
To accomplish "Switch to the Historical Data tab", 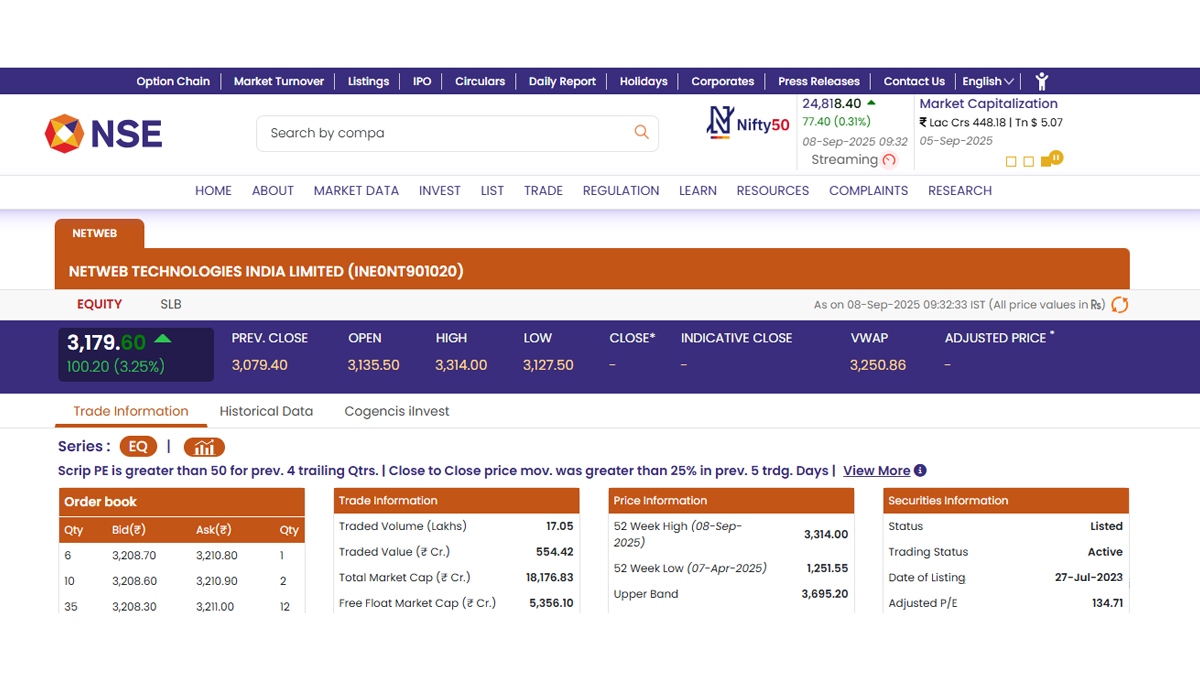I will (266, 411).
